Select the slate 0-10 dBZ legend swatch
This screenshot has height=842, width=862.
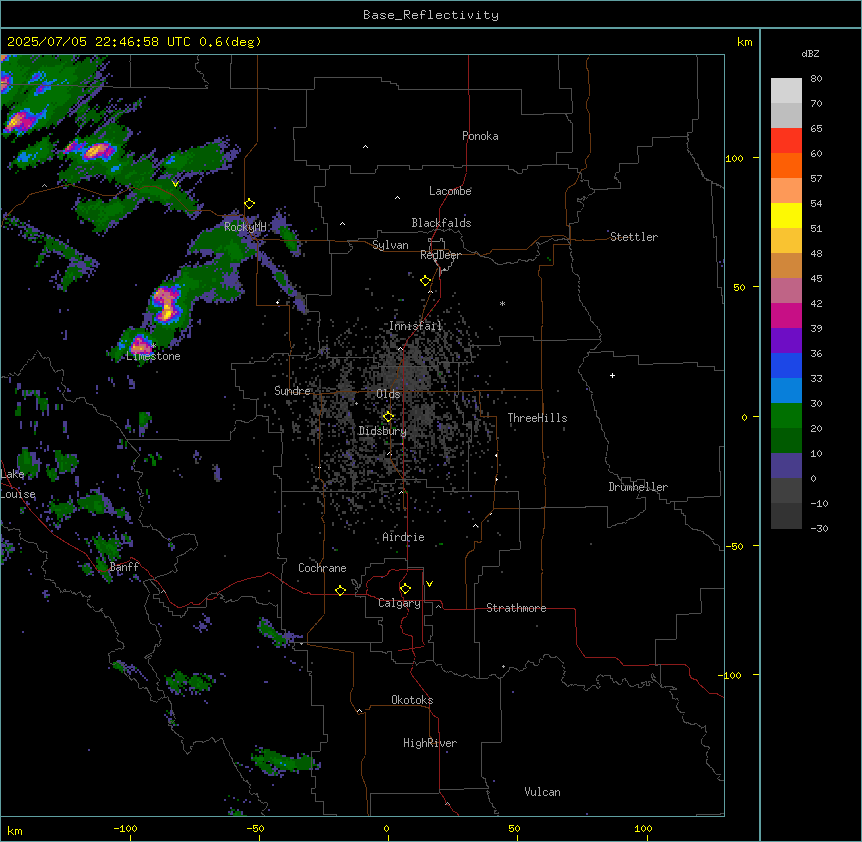[x=786, y=466]
